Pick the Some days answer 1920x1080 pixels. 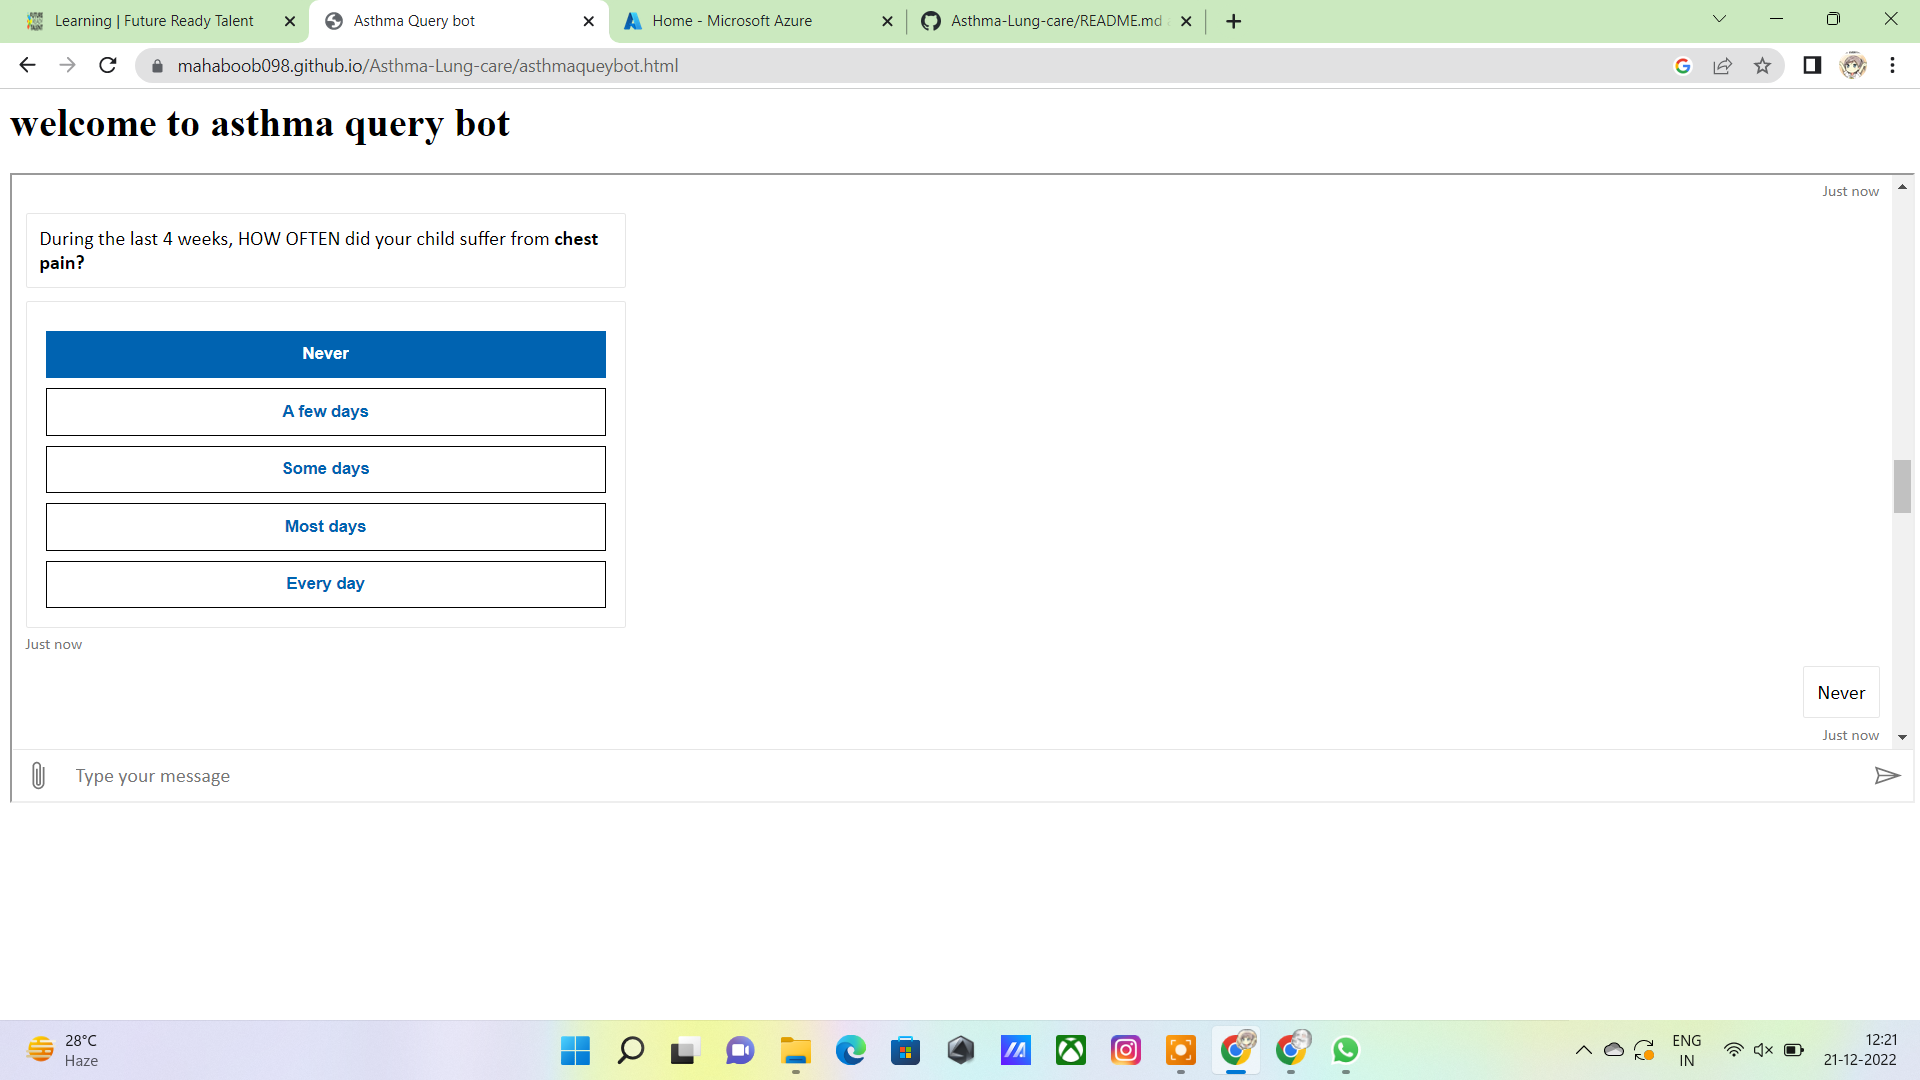coord(325,469)
